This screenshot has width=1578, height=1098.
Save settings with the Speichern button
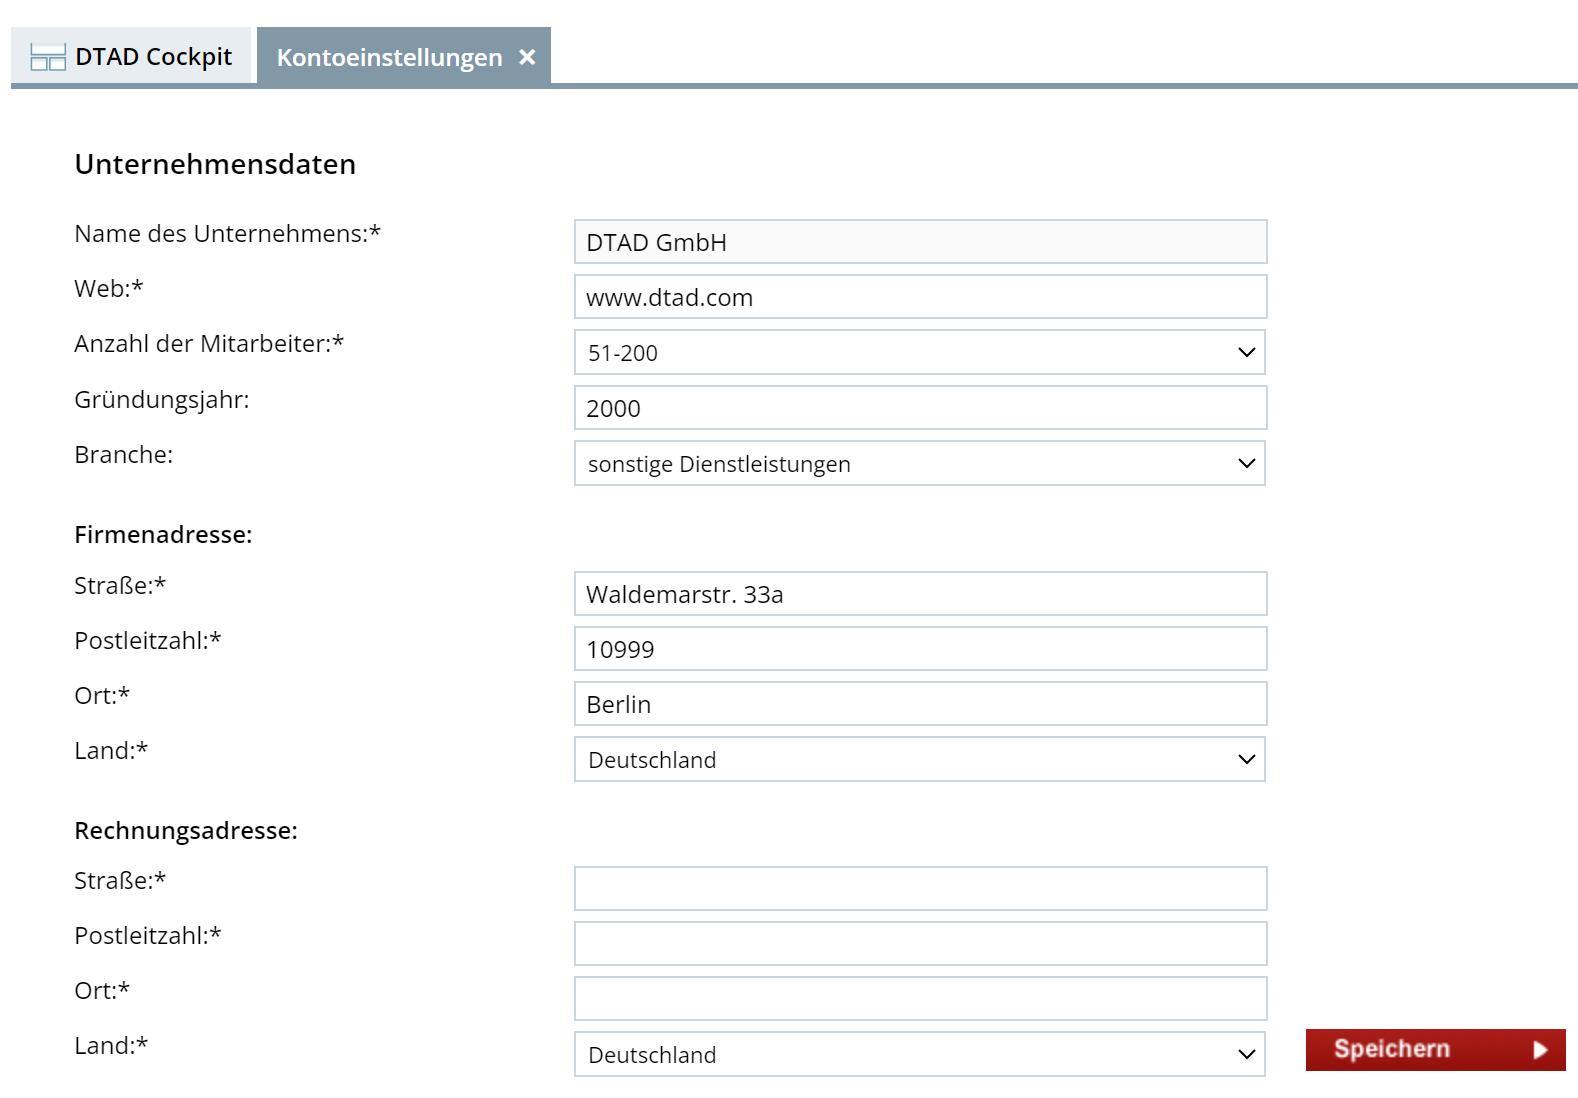(x=1435, y=1050)
